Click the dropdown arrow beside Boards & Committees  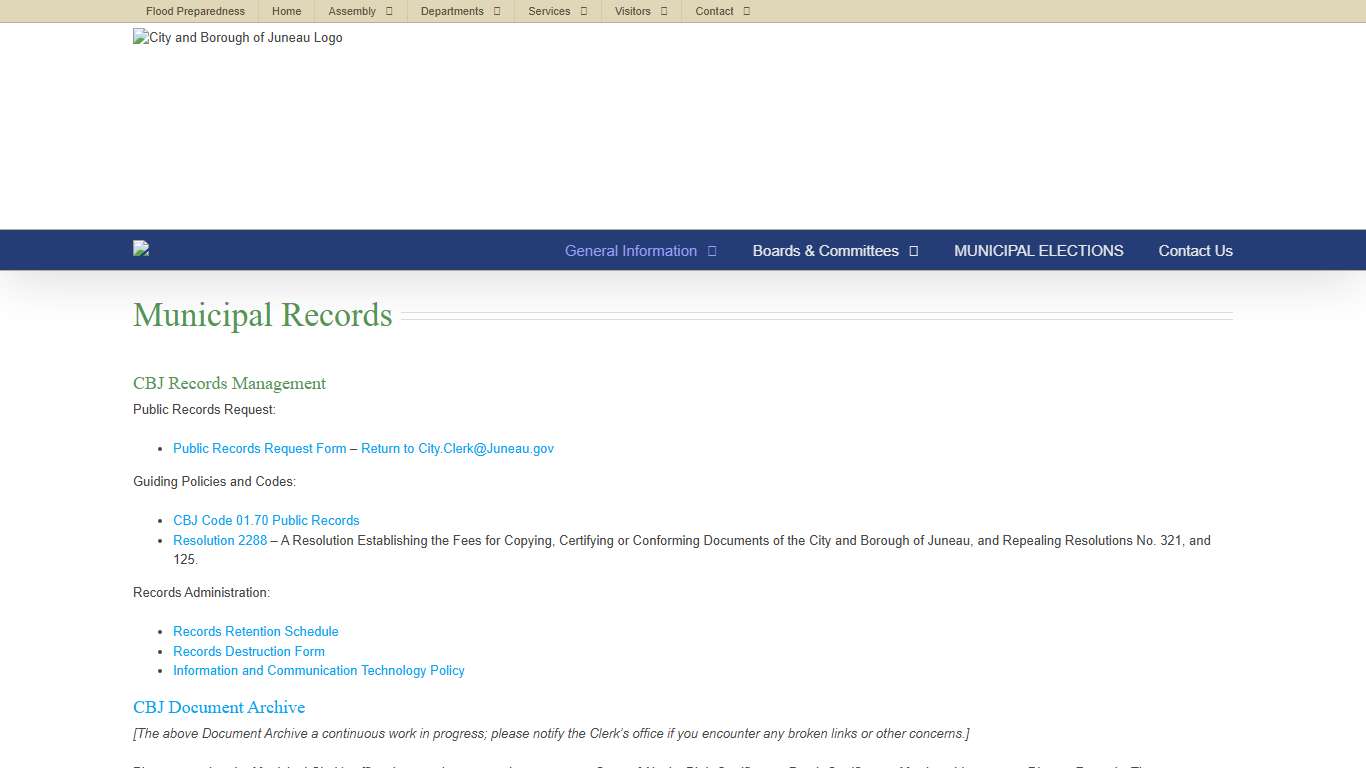coord(913,251)
